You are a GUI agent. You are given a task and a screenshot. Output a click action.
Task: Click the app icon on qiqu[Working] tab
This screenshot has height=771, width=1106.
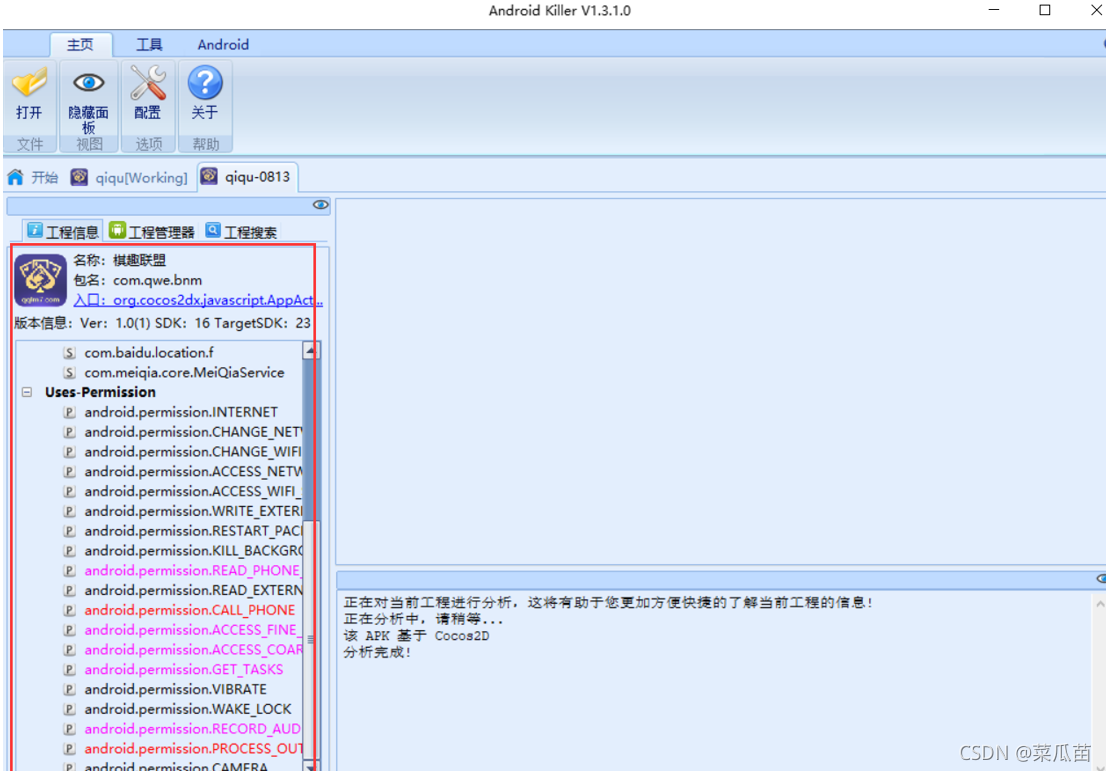79,177
